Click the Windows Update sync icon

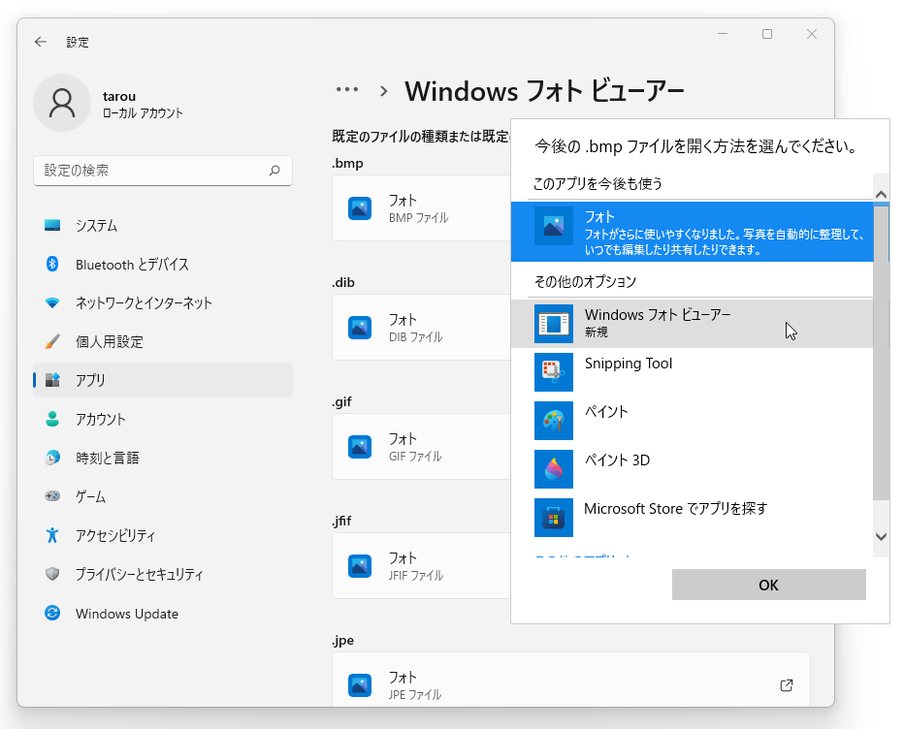[x=52, y=612]
